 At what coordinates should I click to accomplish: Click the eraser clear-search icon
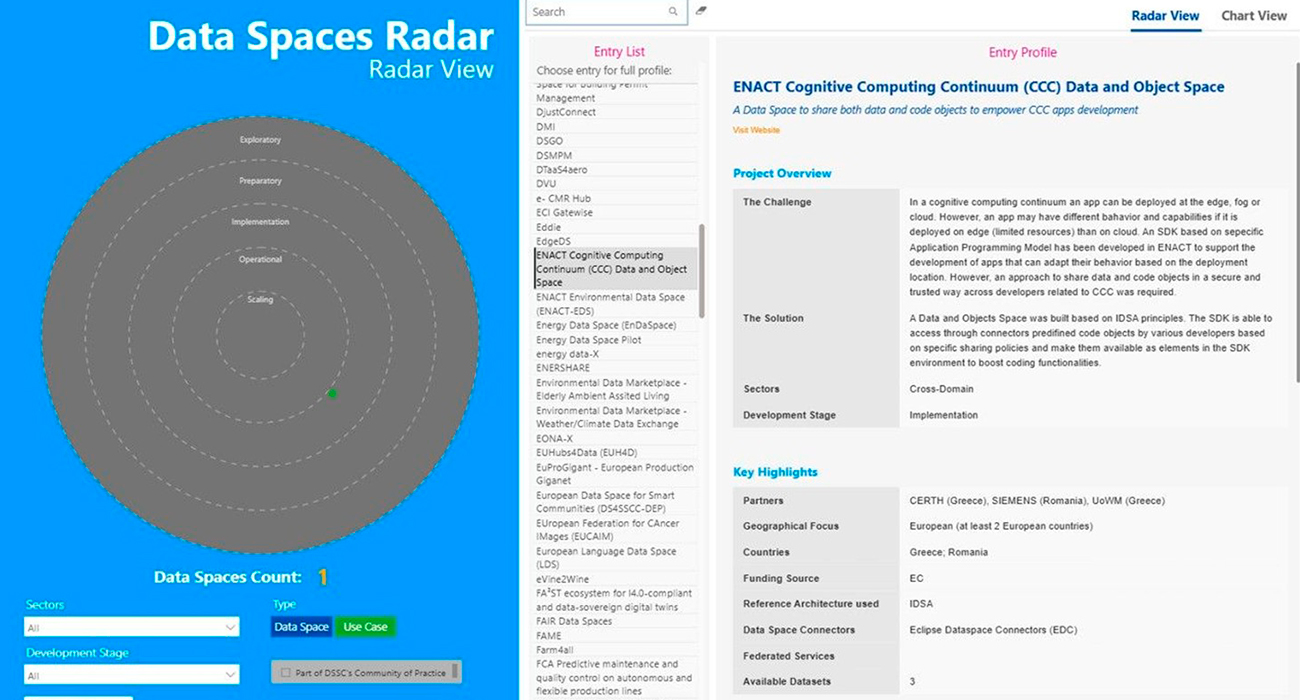point(701,12)
